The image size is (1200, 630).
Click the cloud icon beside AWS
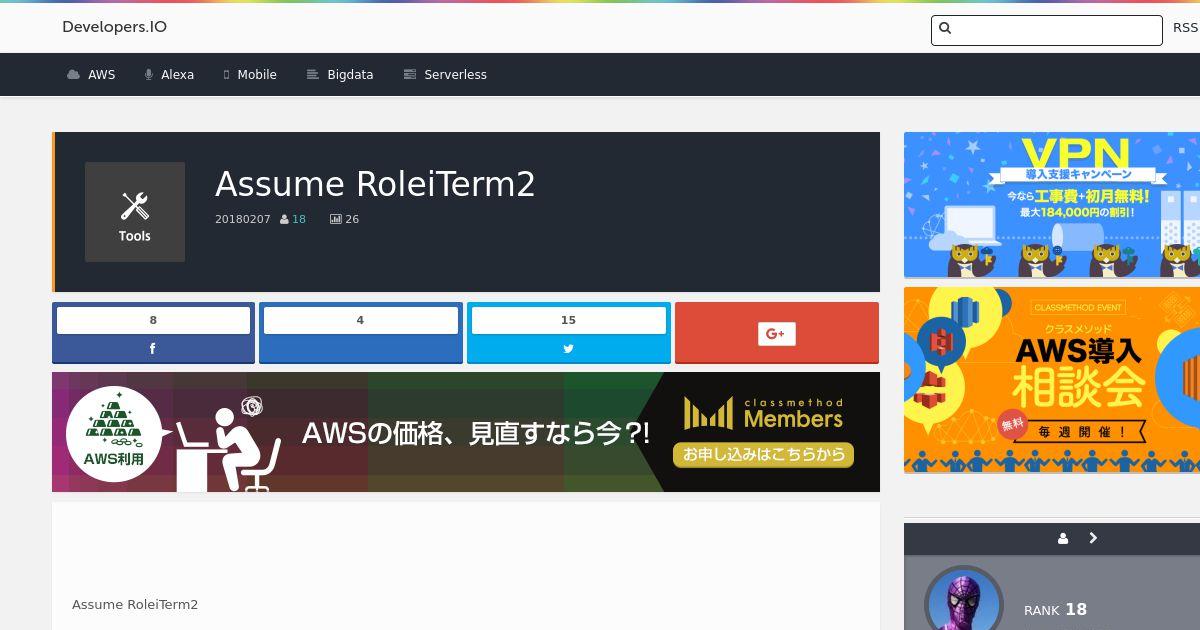pyautogui.click(x=73, y=75)
